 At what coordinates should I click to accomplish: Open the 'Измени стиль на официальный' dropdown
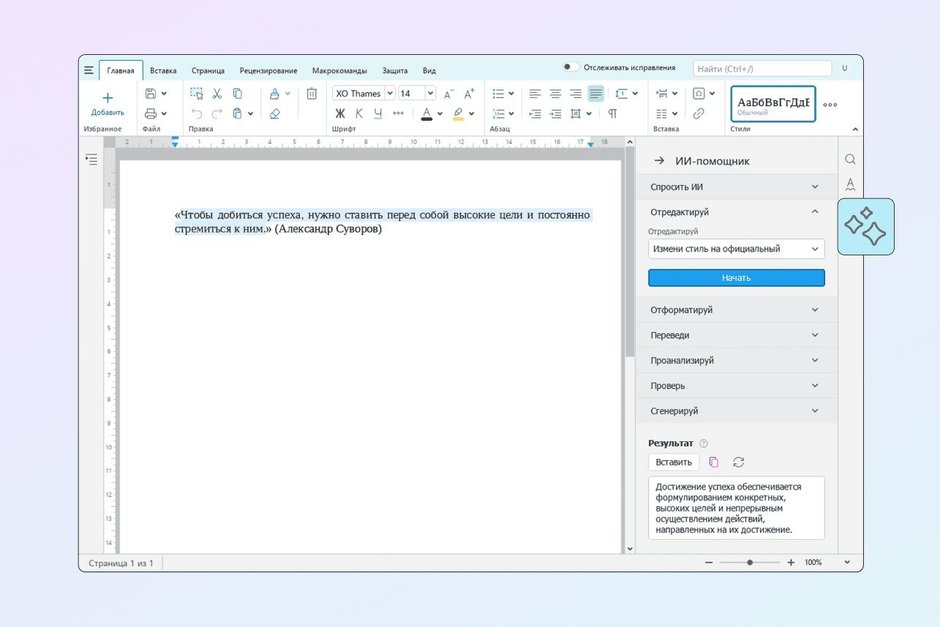click(x=736, y=249)
